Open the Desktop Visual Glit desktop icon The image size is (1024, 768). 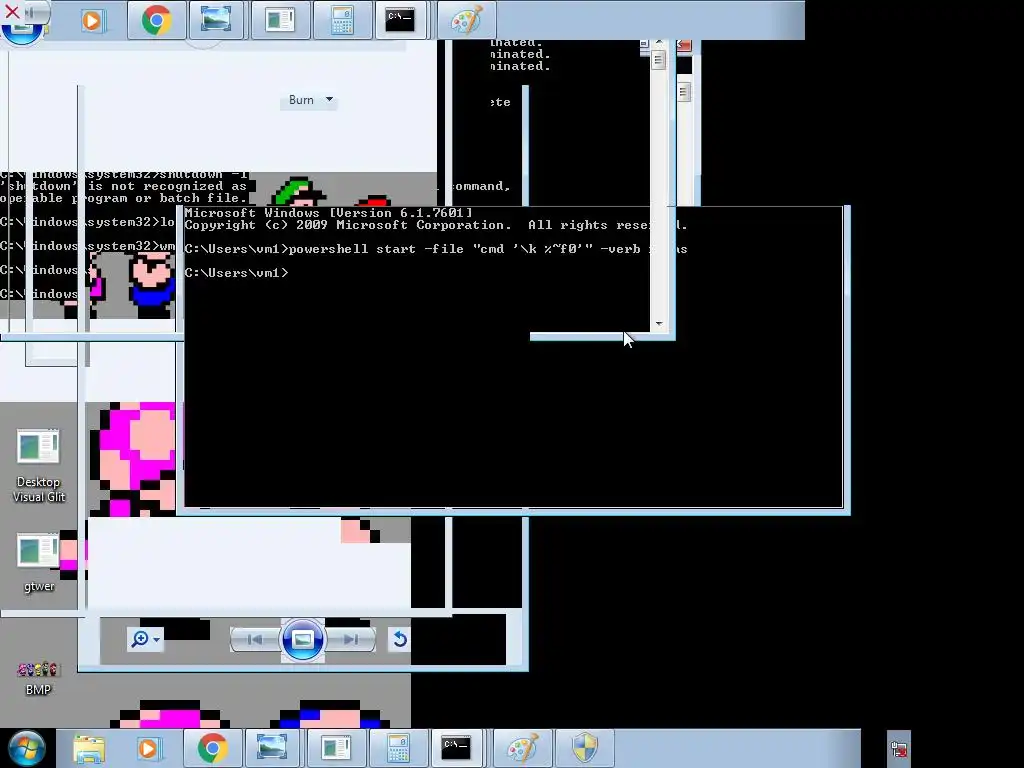[39, 466]
